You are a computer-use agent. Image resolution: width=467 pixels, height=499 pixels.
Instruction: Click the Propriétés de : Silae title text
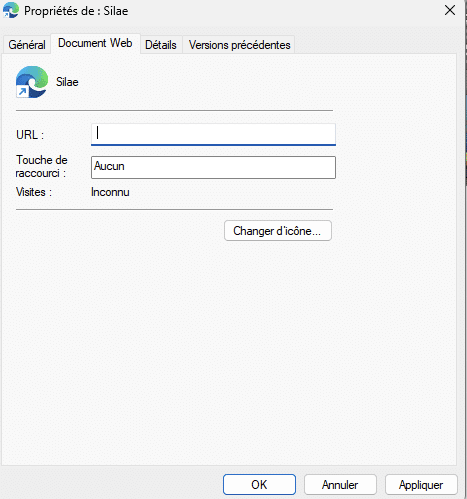[76, 11]
